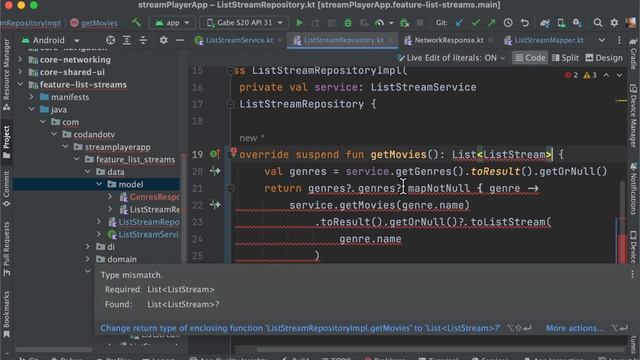This screenshot has height=360, width=640.
Task: Open the Resource Manager side tab
Action: 7,74
